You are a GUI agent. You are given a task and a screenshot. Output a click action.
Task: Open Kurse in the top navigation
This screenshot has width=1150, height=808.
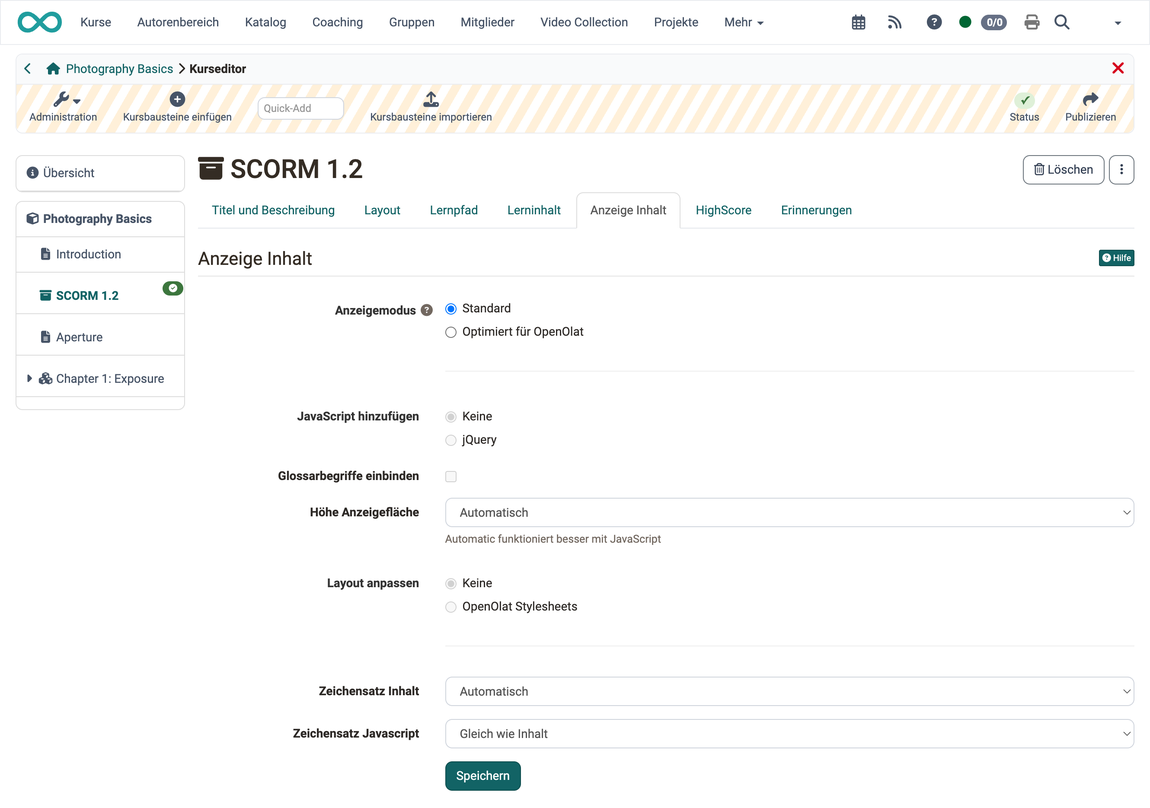tap(95, 23)
